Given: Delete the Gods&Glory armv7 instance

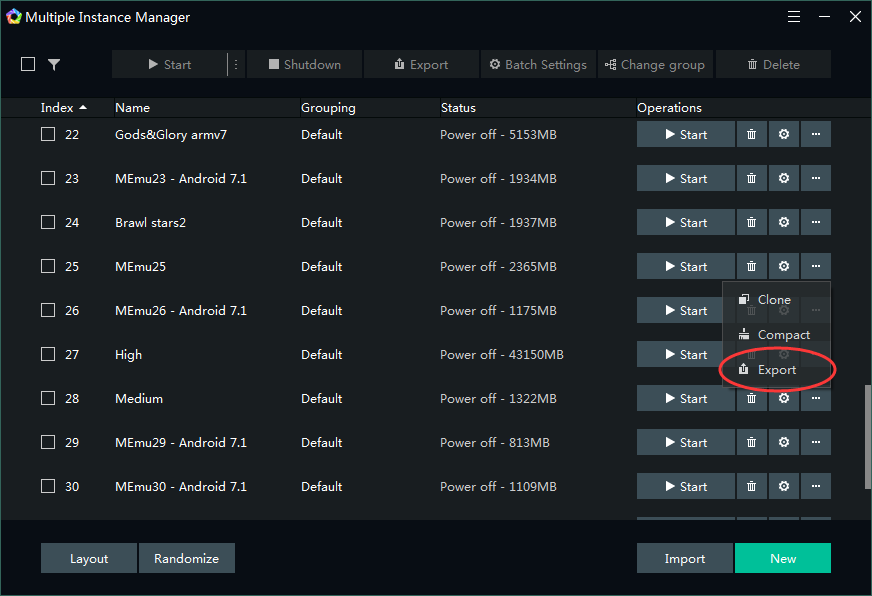Looking at the screenshot, I should click(x=751, y=135).
